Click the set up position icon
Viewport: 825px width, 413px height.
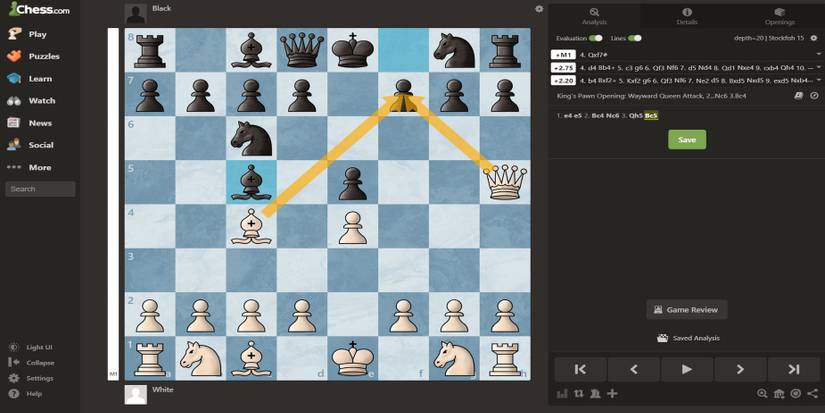tap(595, 394)
